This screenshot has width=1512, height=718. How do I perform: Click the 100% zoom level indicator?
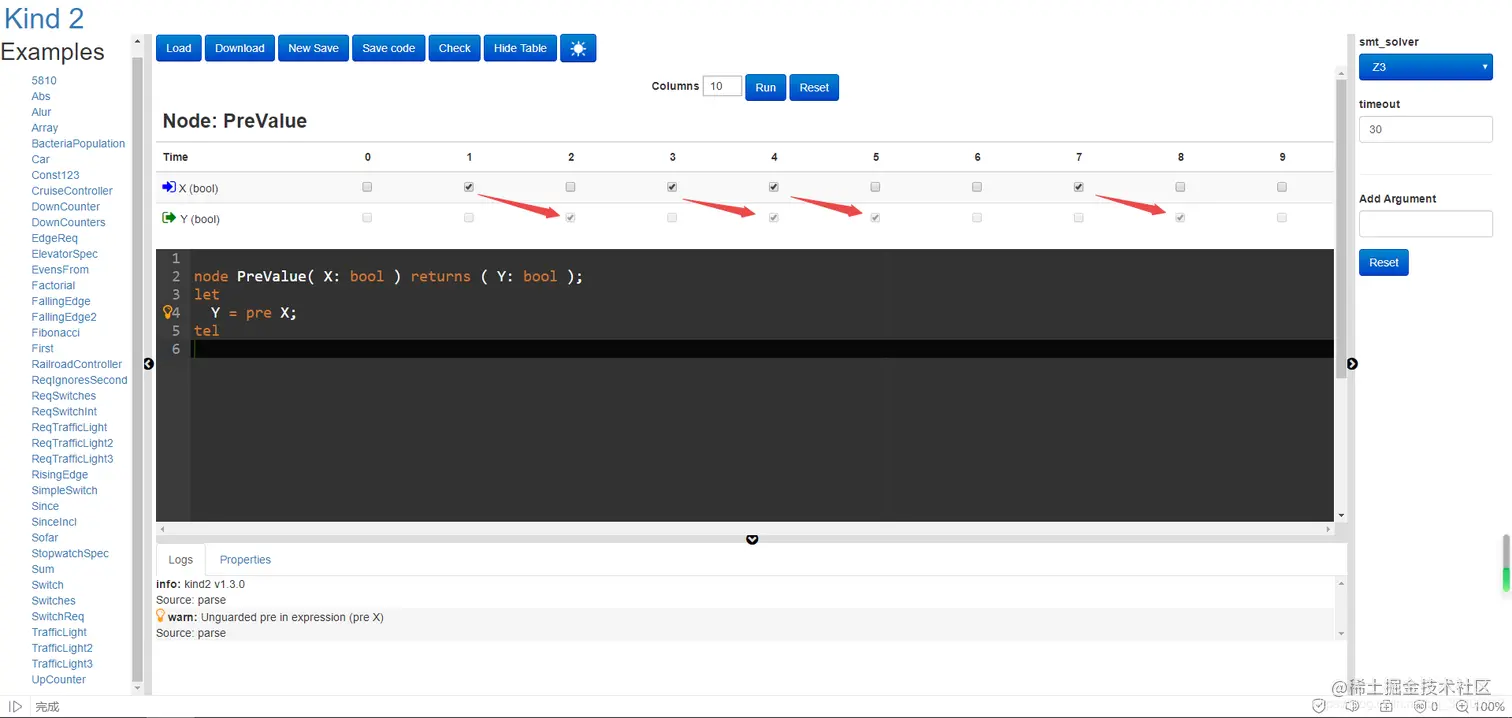1489,706
